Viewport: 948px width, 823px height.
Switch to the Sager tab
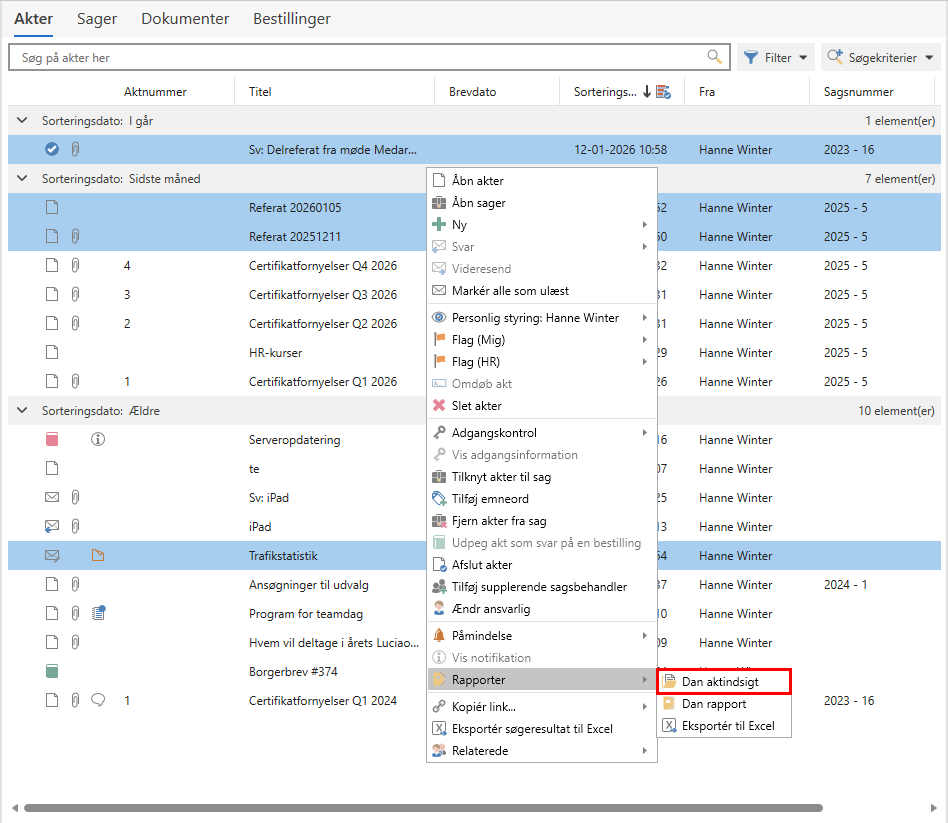(x=97, y=19)
